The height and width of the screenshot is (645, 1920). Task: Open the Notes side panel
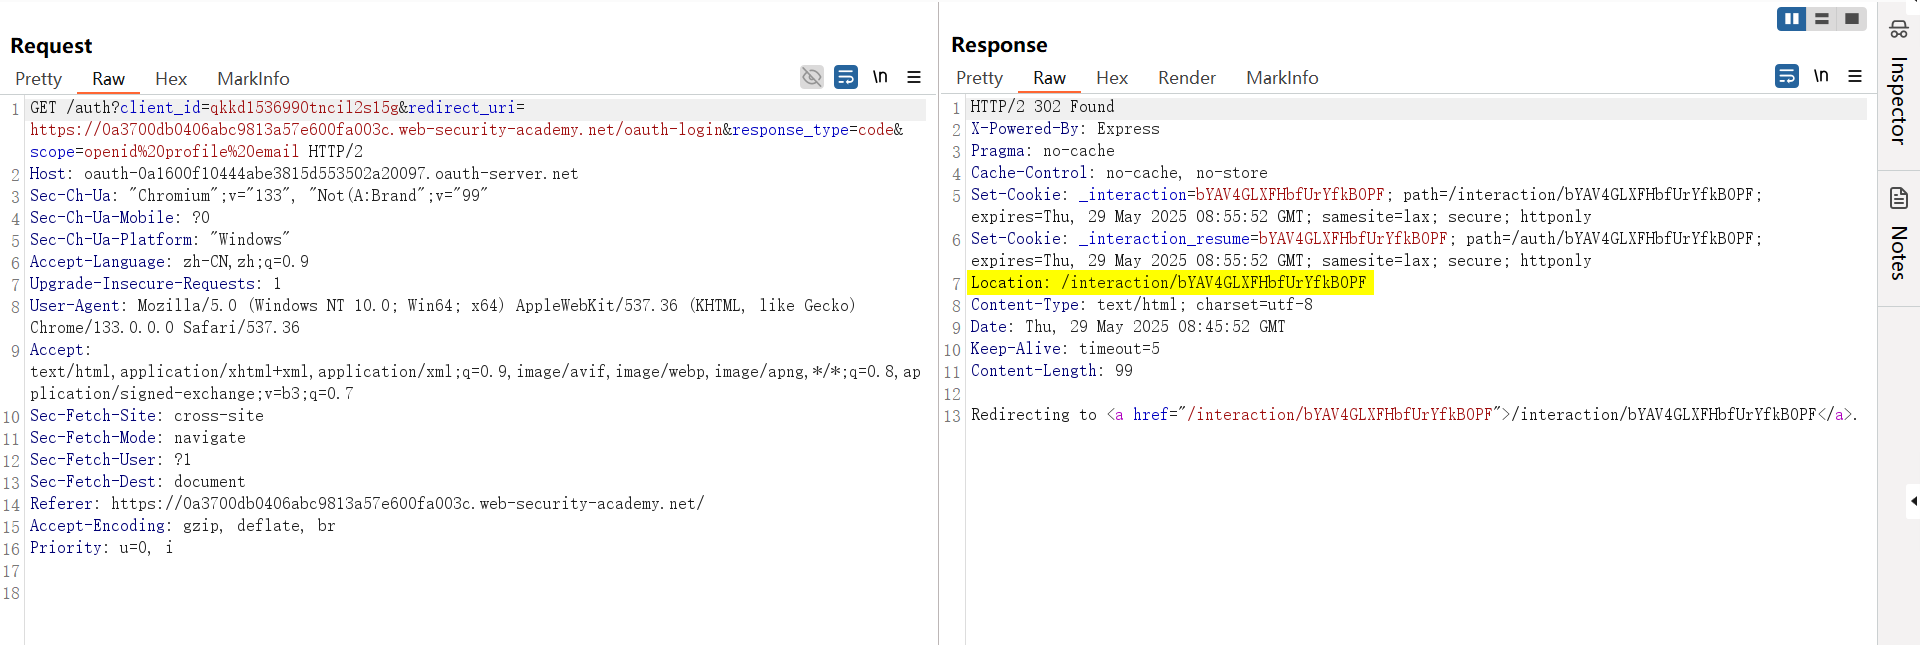(x=1898, y=233)
